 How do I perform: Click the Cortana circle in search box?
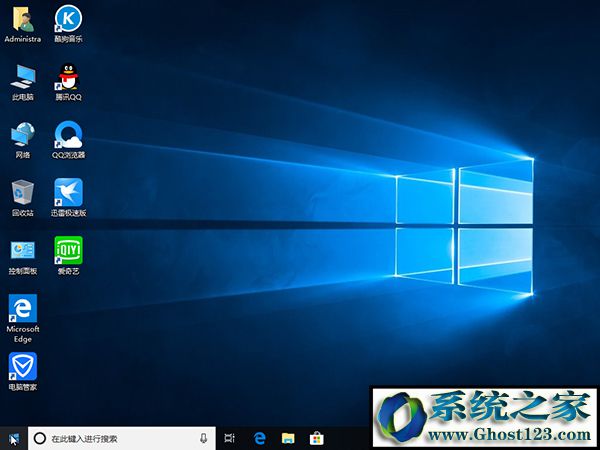tap(40, 439)
